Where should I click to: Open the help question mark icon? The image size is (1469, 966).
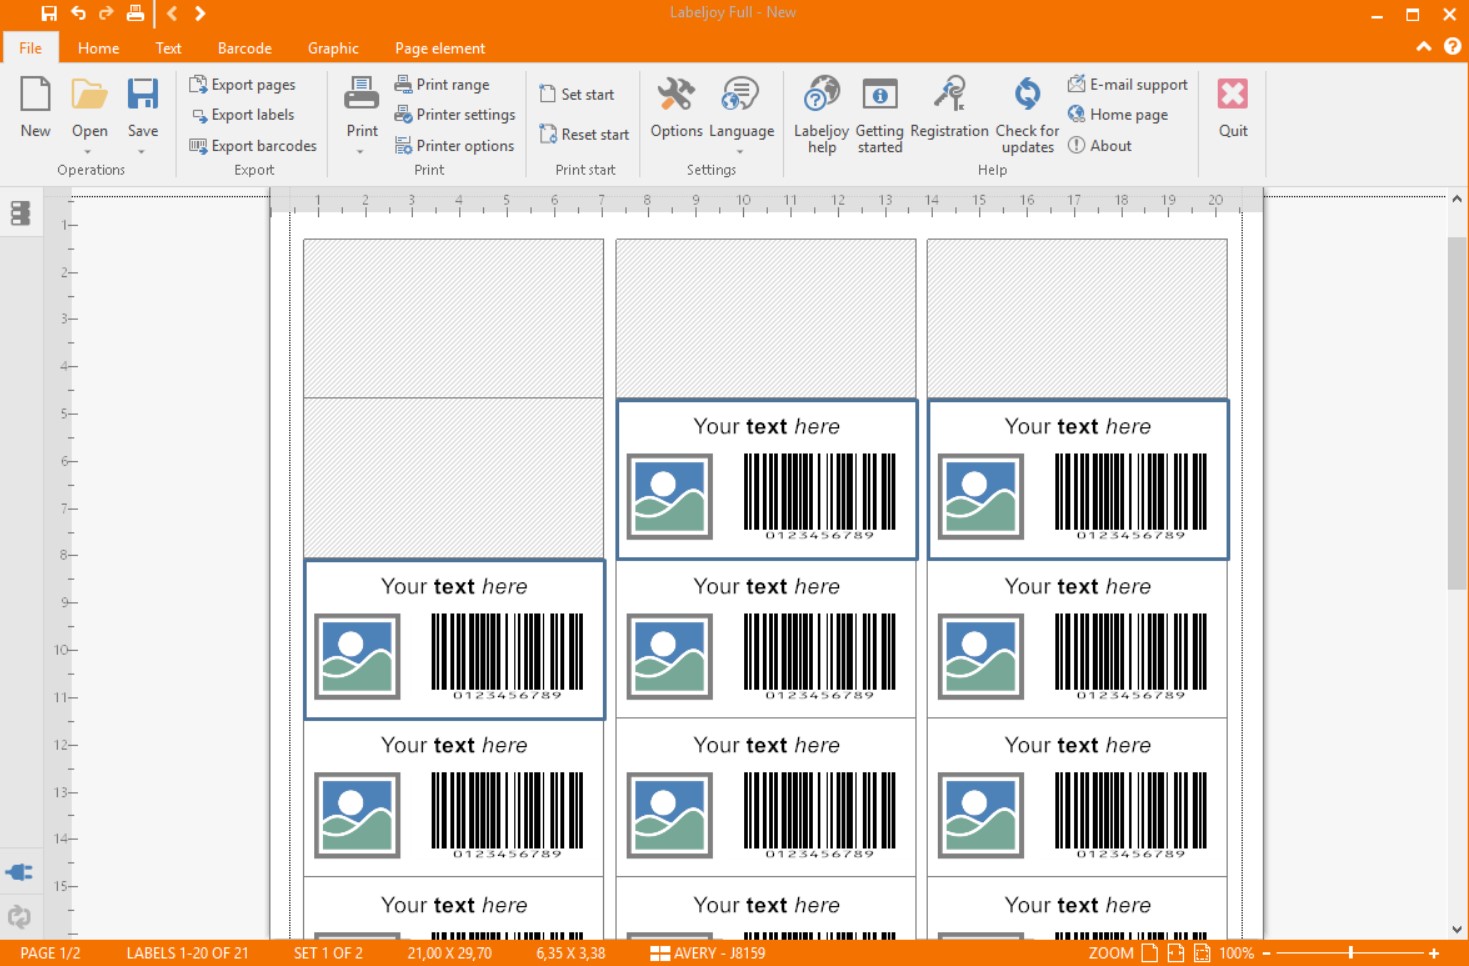[x=1452, y=47]
